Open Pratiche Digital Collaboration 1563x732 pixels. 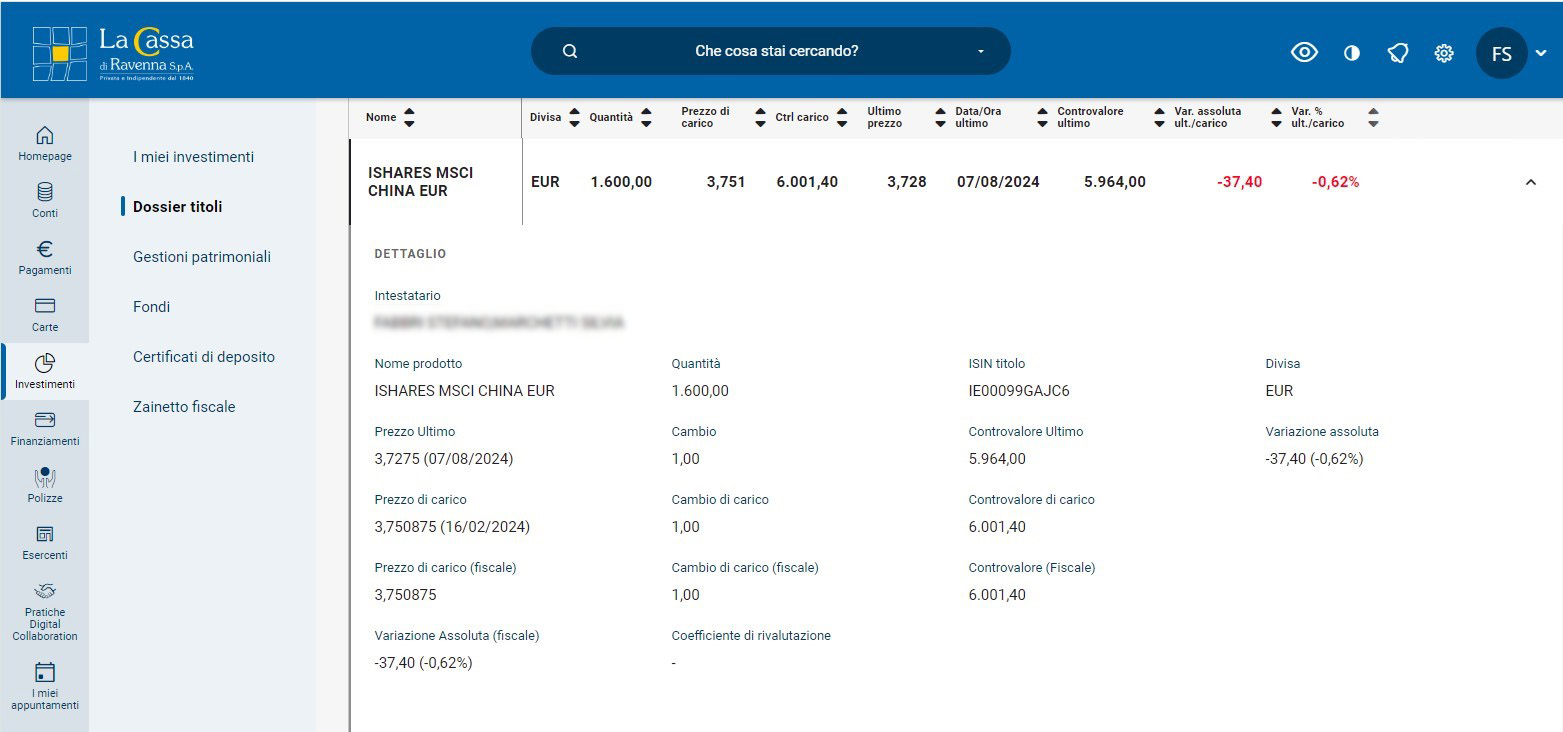click(45, 610)
